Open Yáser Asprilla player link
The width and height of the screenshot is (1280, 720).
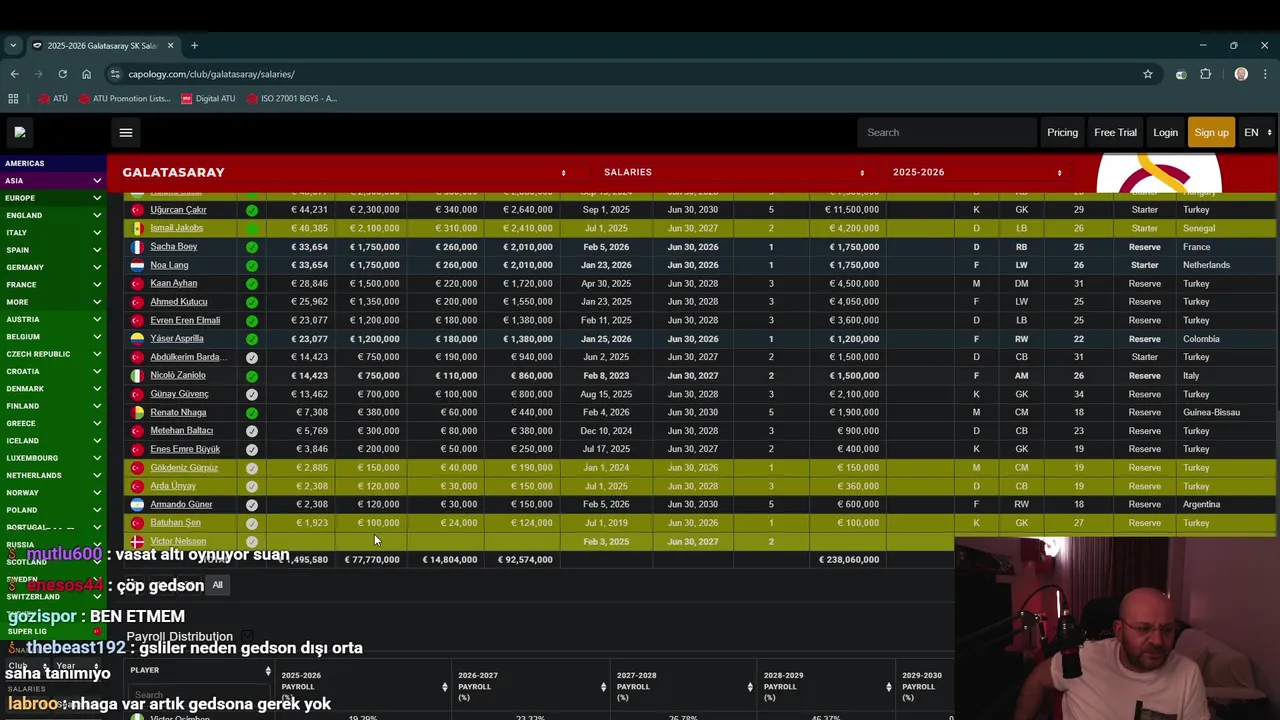(177, 339)
